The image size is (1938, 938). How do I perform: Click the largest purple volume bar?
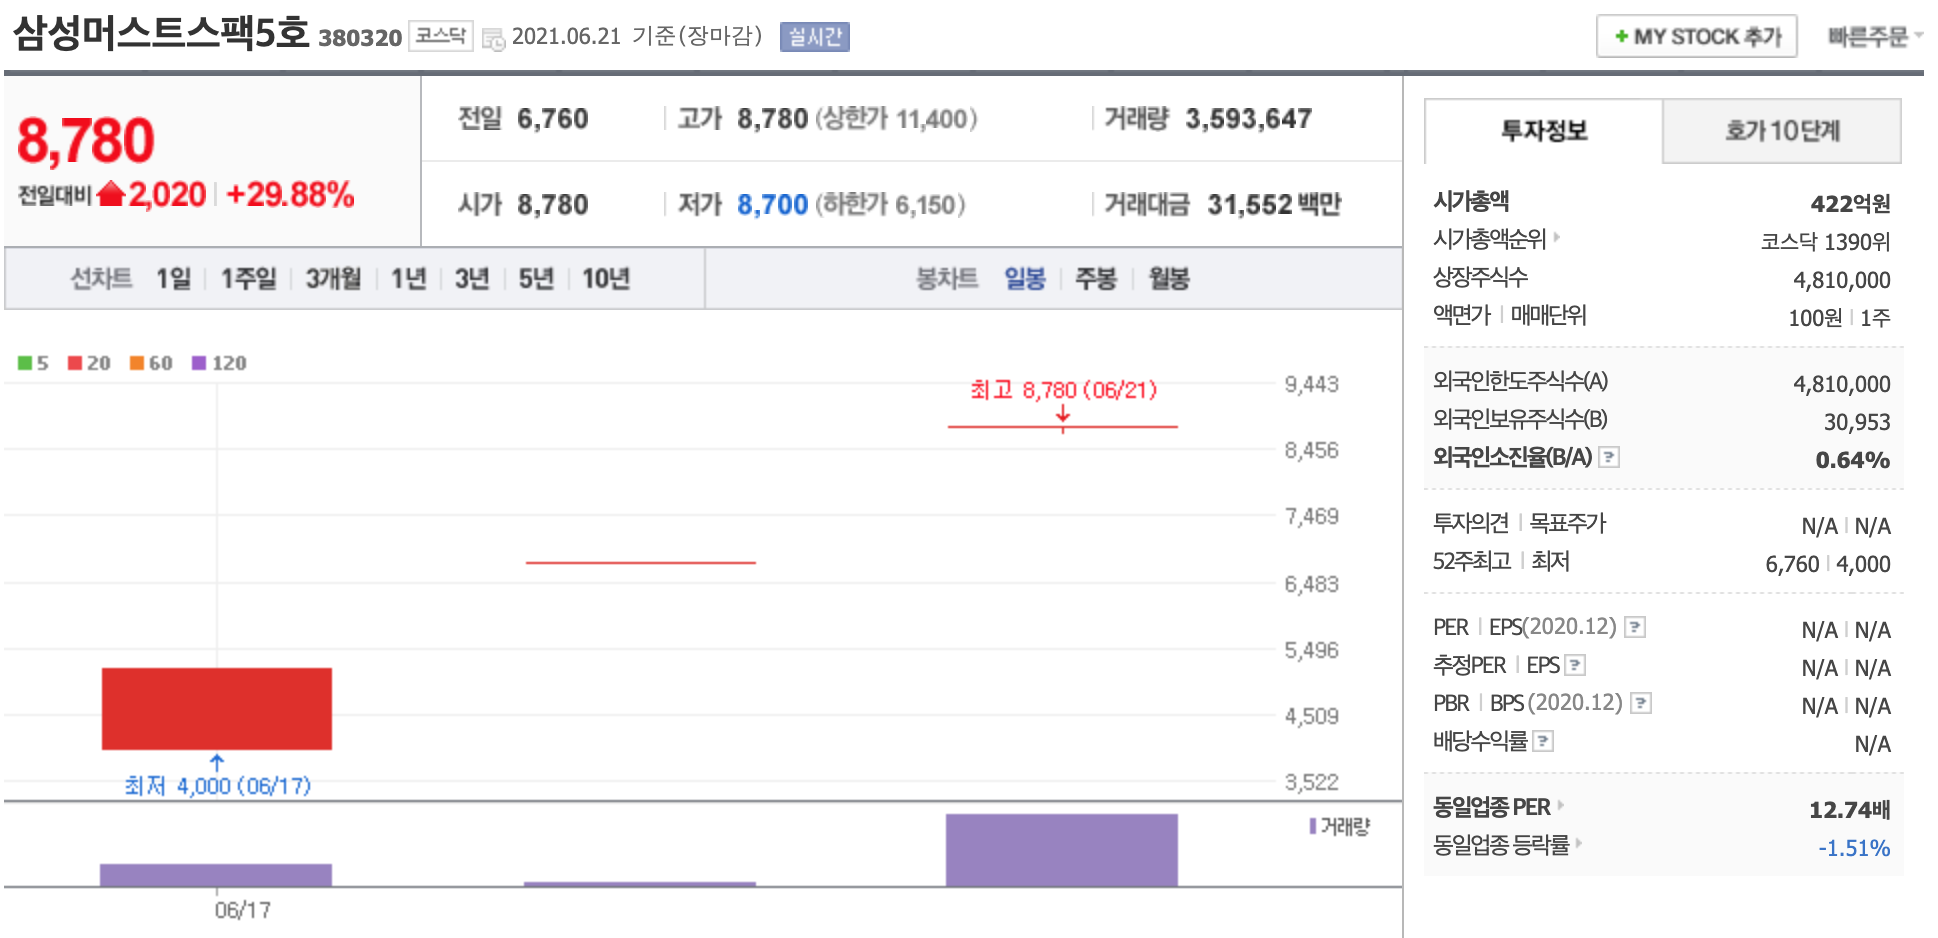pyautogui.click(x=1062, y=850)
